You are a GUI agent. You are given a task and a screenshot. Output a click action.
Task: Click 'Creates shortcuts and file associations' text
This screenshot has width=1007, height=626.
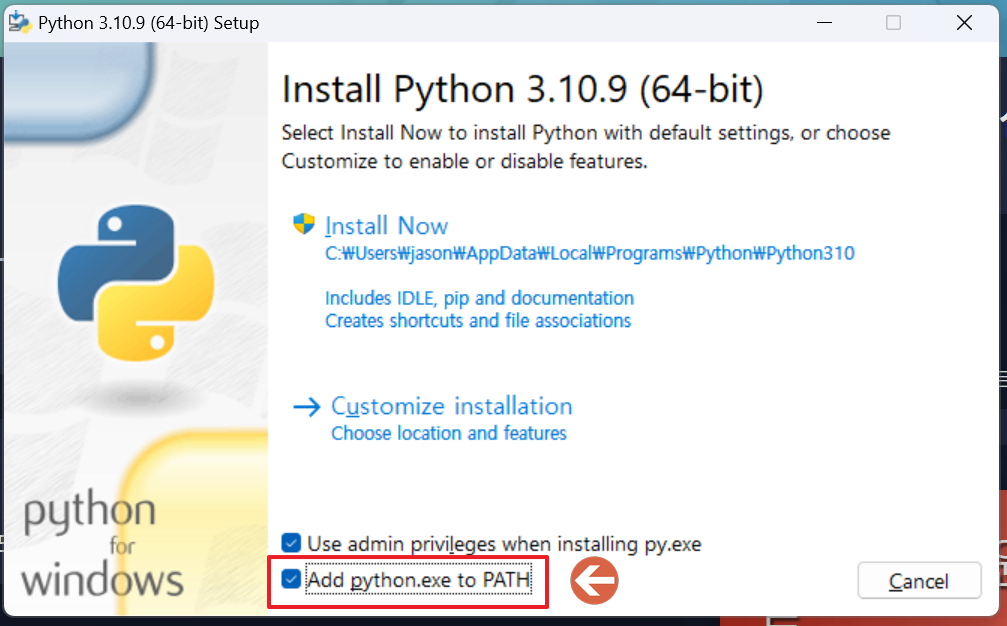point(478,320)
